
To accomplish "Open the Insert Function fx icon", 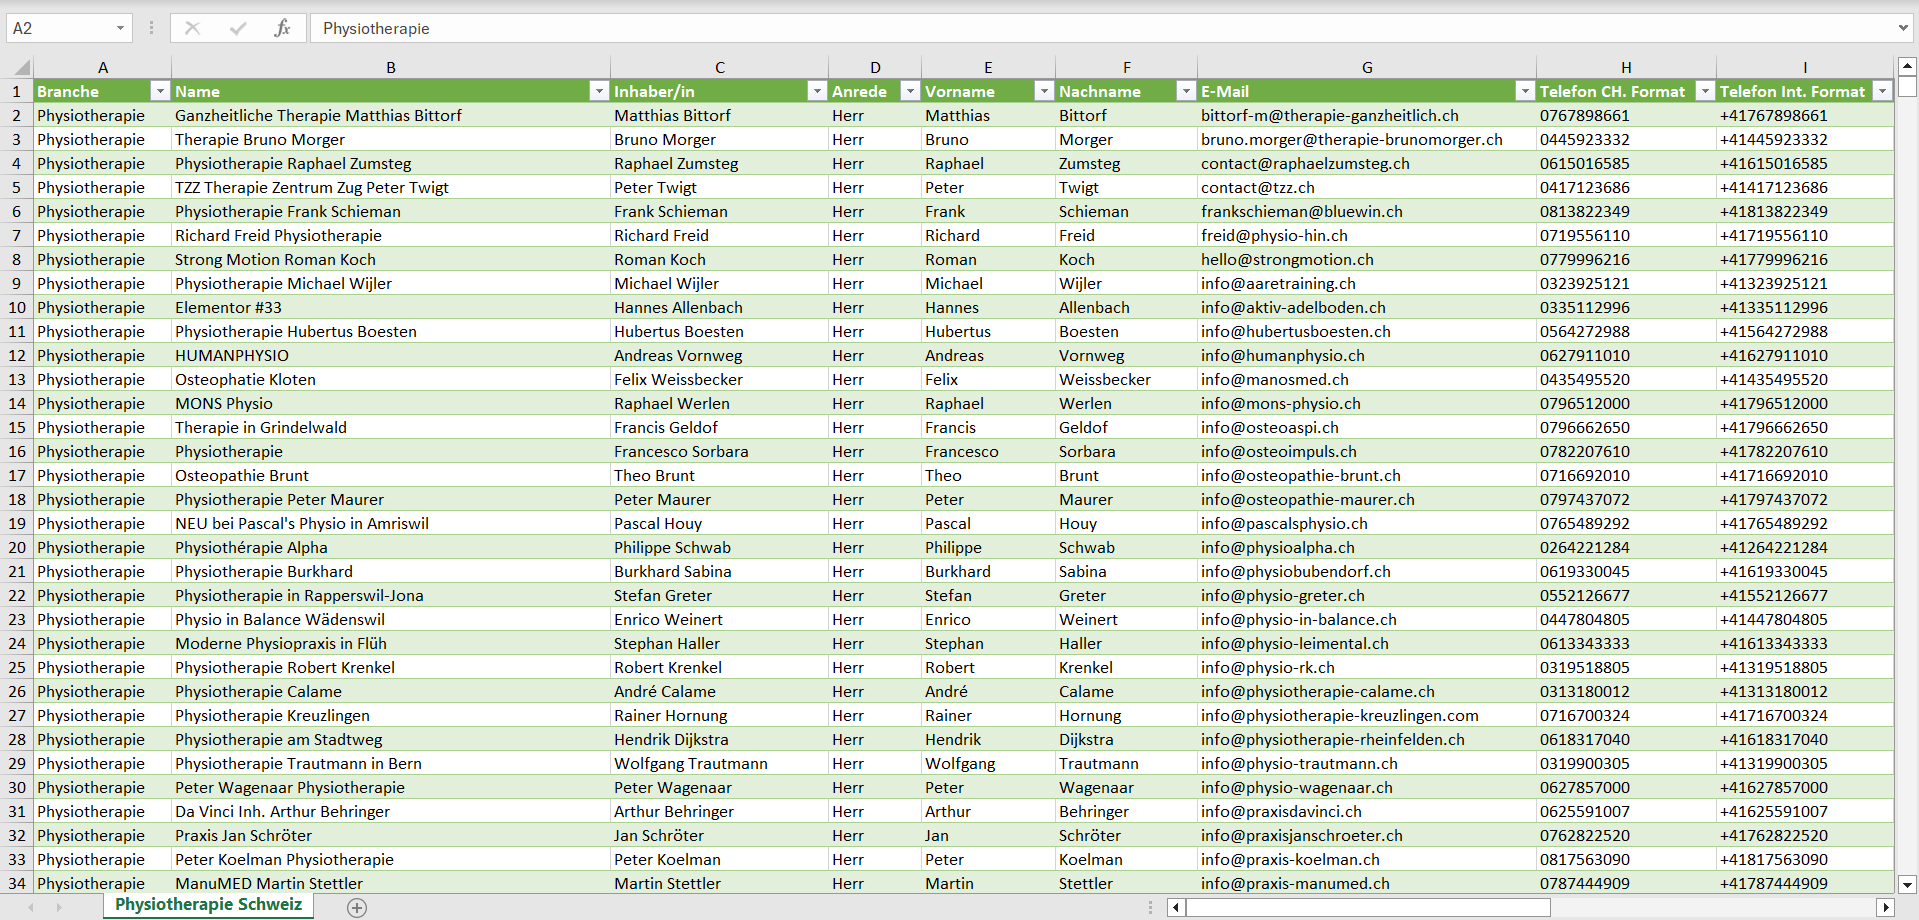I will (x=282, y=28).
